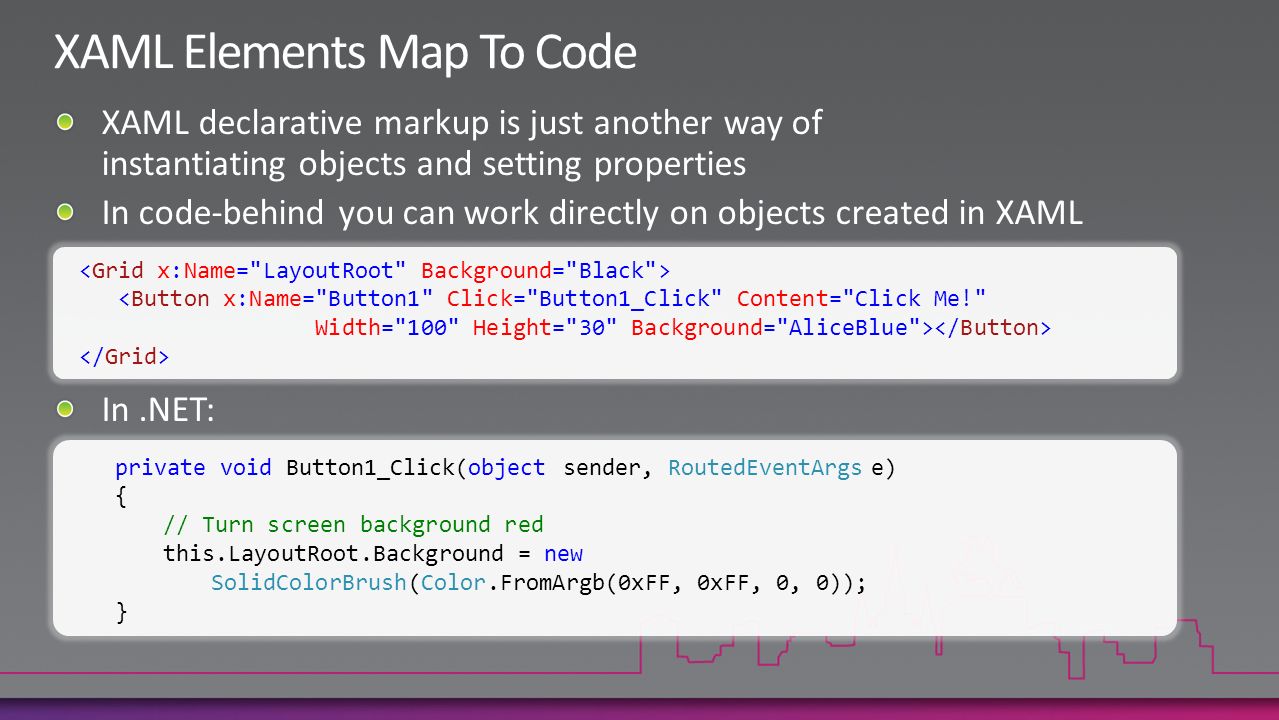1279x720 pixels.
Task: Select the x:Name="Button1" attribute
Action: (x=328, y=299)
